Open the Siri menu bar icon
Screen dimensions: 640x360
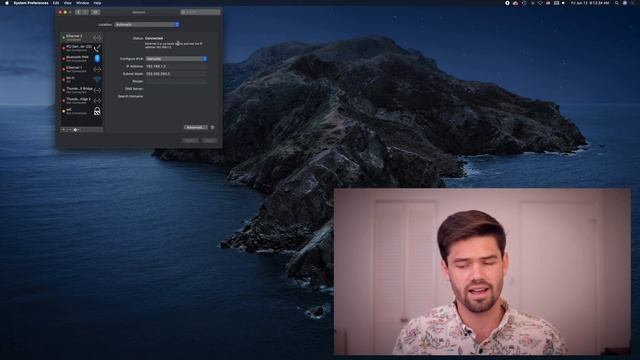625,3
